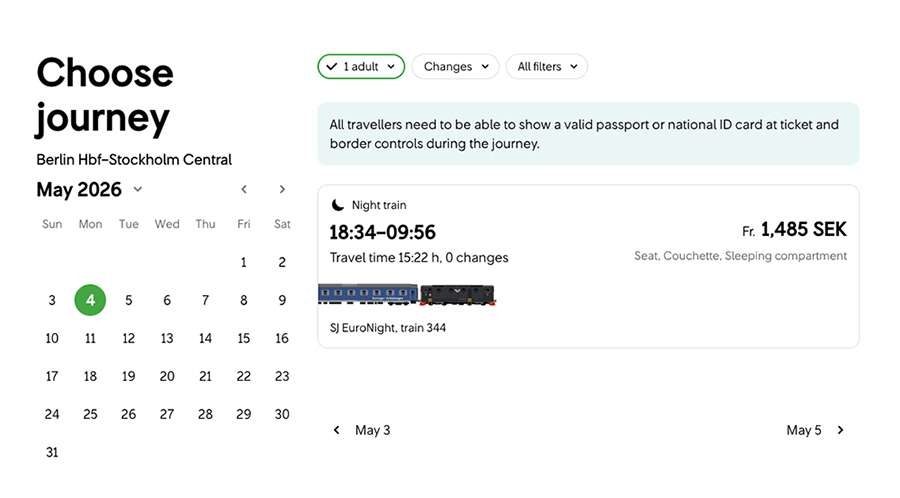Choose May 15 in the calendar
The width and height of the screenshot is (900, 498).
point(244,338)
